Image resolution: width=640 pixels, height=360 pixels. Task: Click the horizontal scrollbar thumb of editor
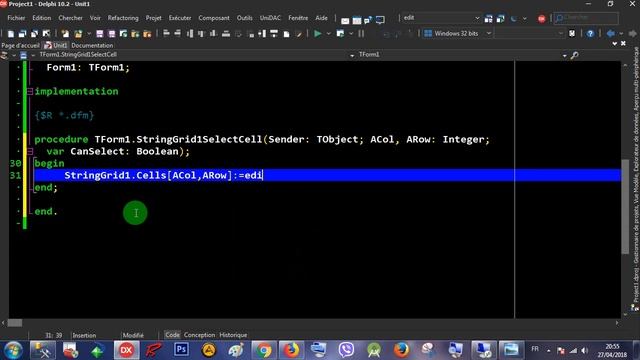point(15,323)
